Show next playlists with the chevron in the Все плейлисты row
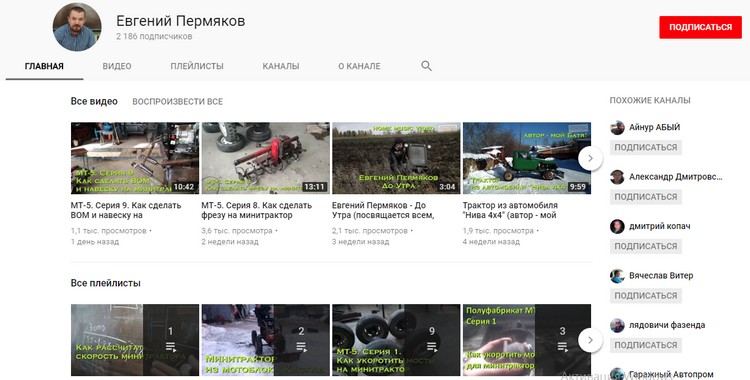The image size is (750, 380). (590, 340)
